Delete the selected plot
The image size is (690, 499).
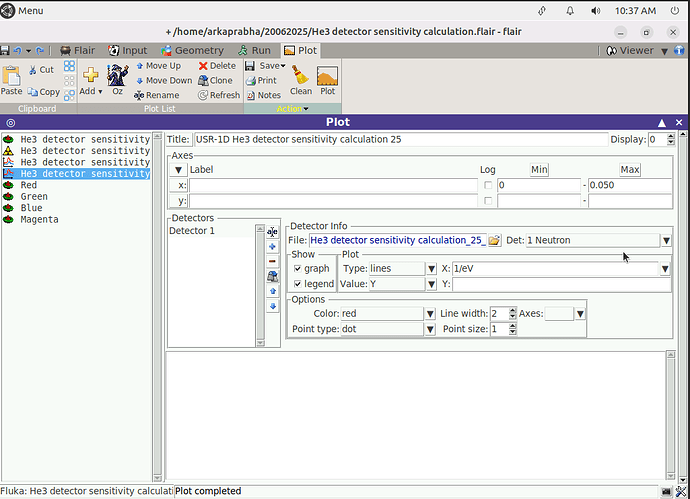tap(217, 66)
